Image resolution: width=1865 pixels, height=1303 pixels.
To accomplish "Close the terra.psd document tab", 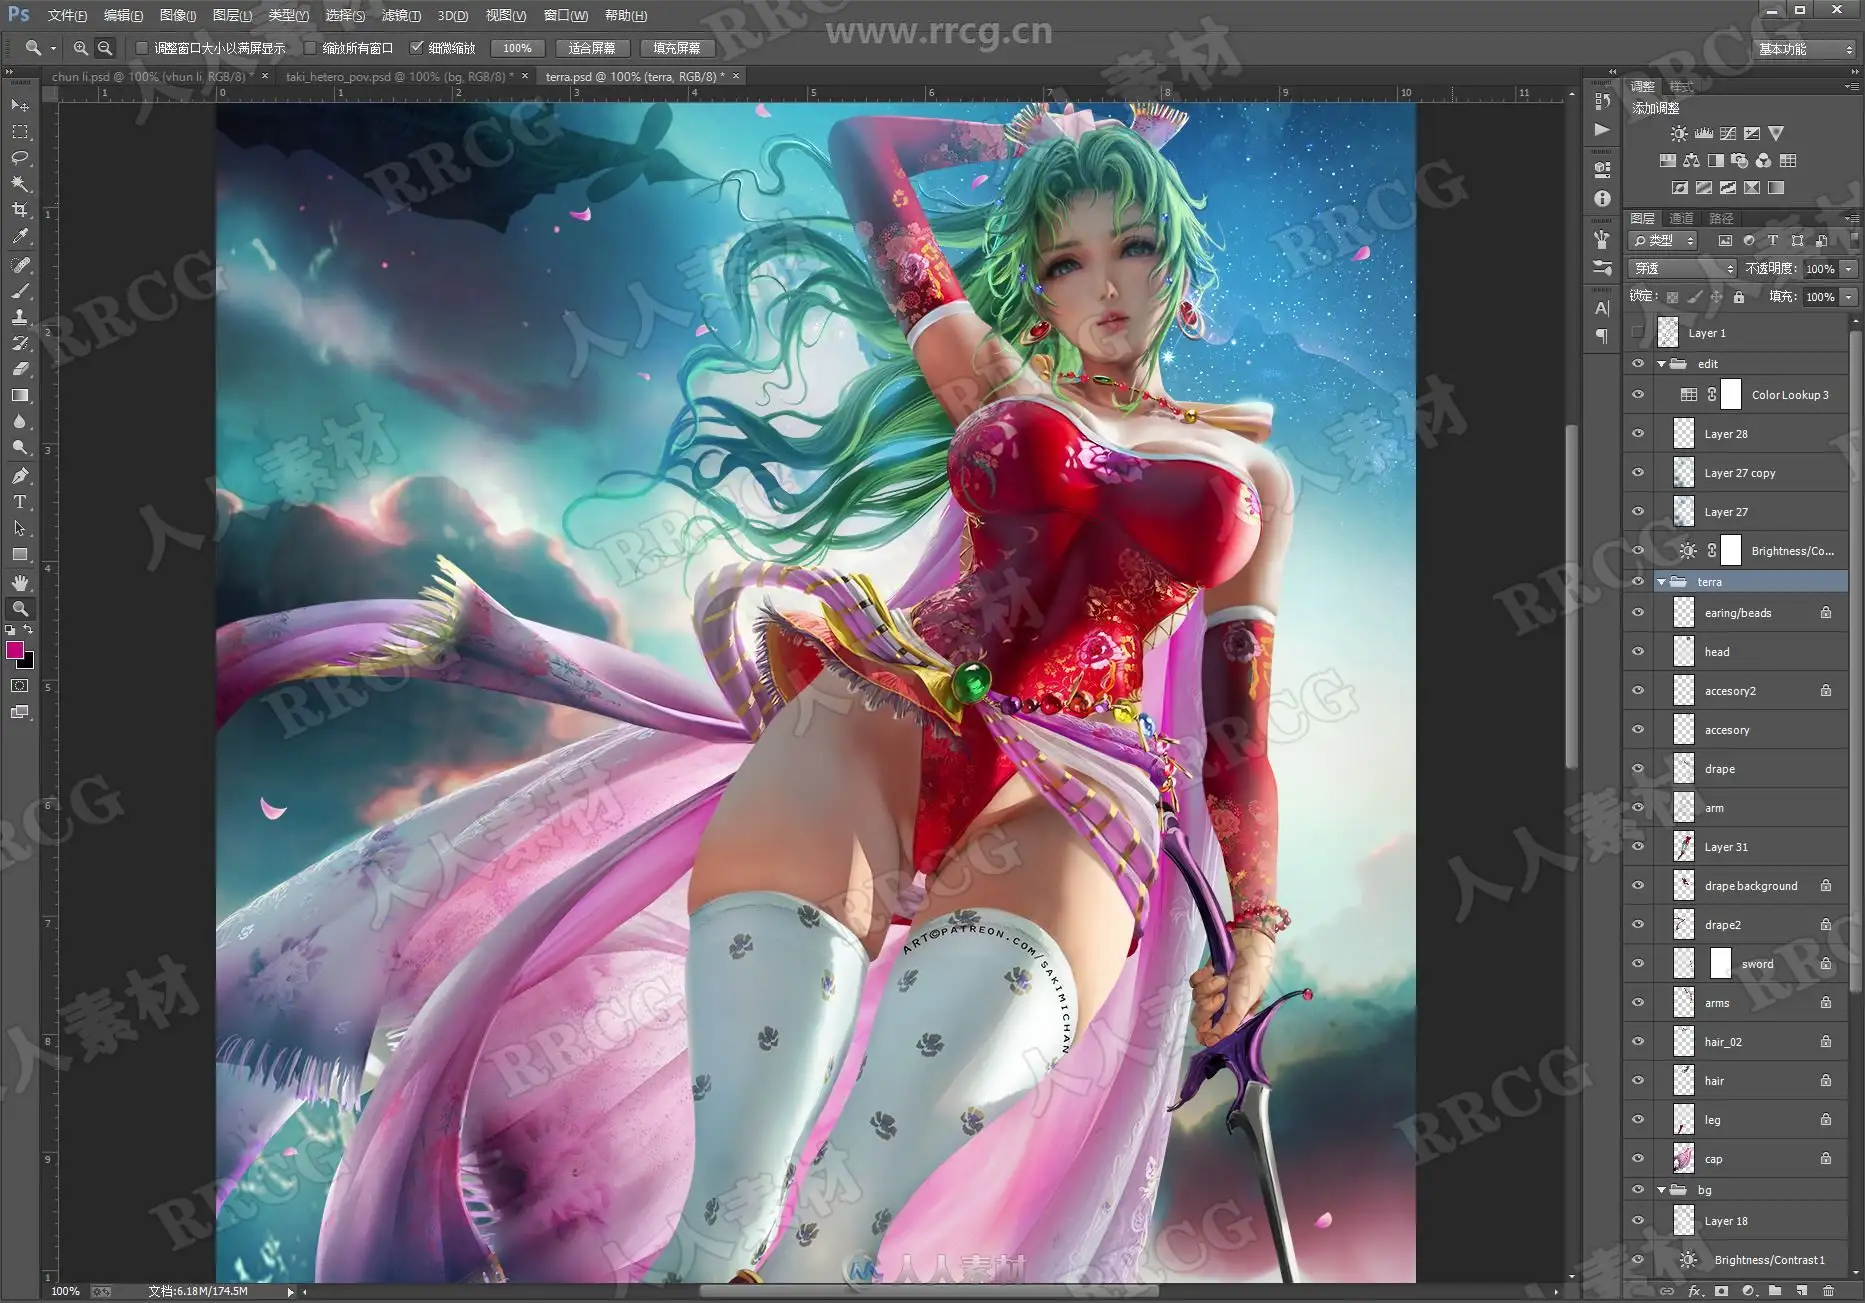I will (736, 76).
